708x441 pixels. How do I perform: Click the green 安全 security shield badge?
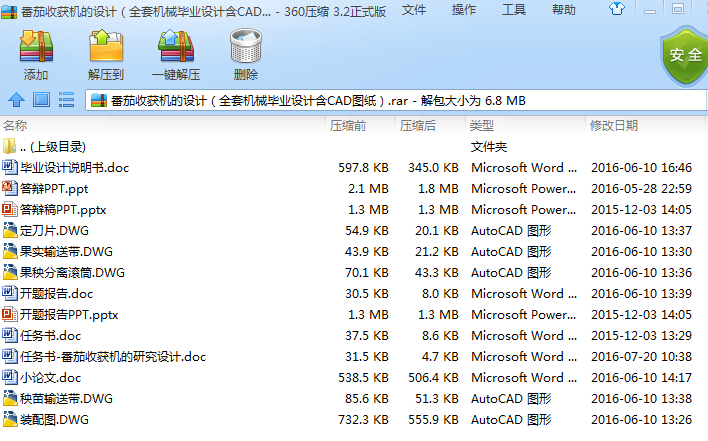tap(685, 56)
